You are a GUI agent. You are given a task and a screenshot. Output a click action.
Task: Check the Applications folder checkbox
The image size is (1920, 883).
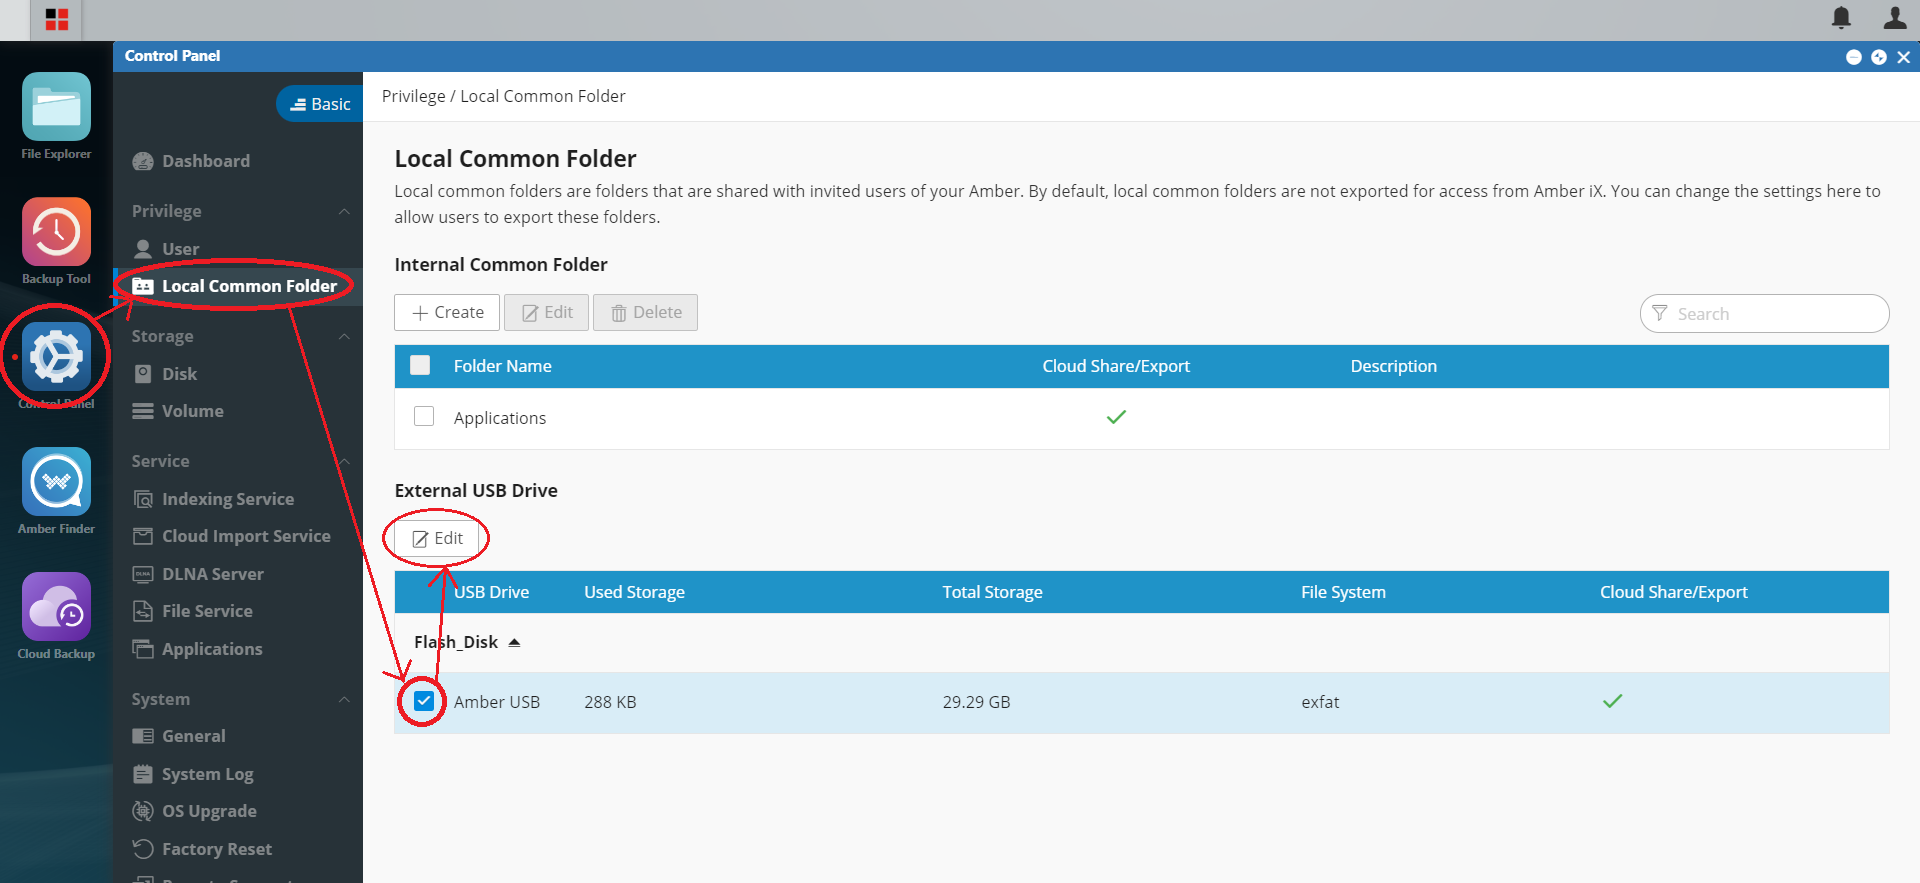pos(424,416)
